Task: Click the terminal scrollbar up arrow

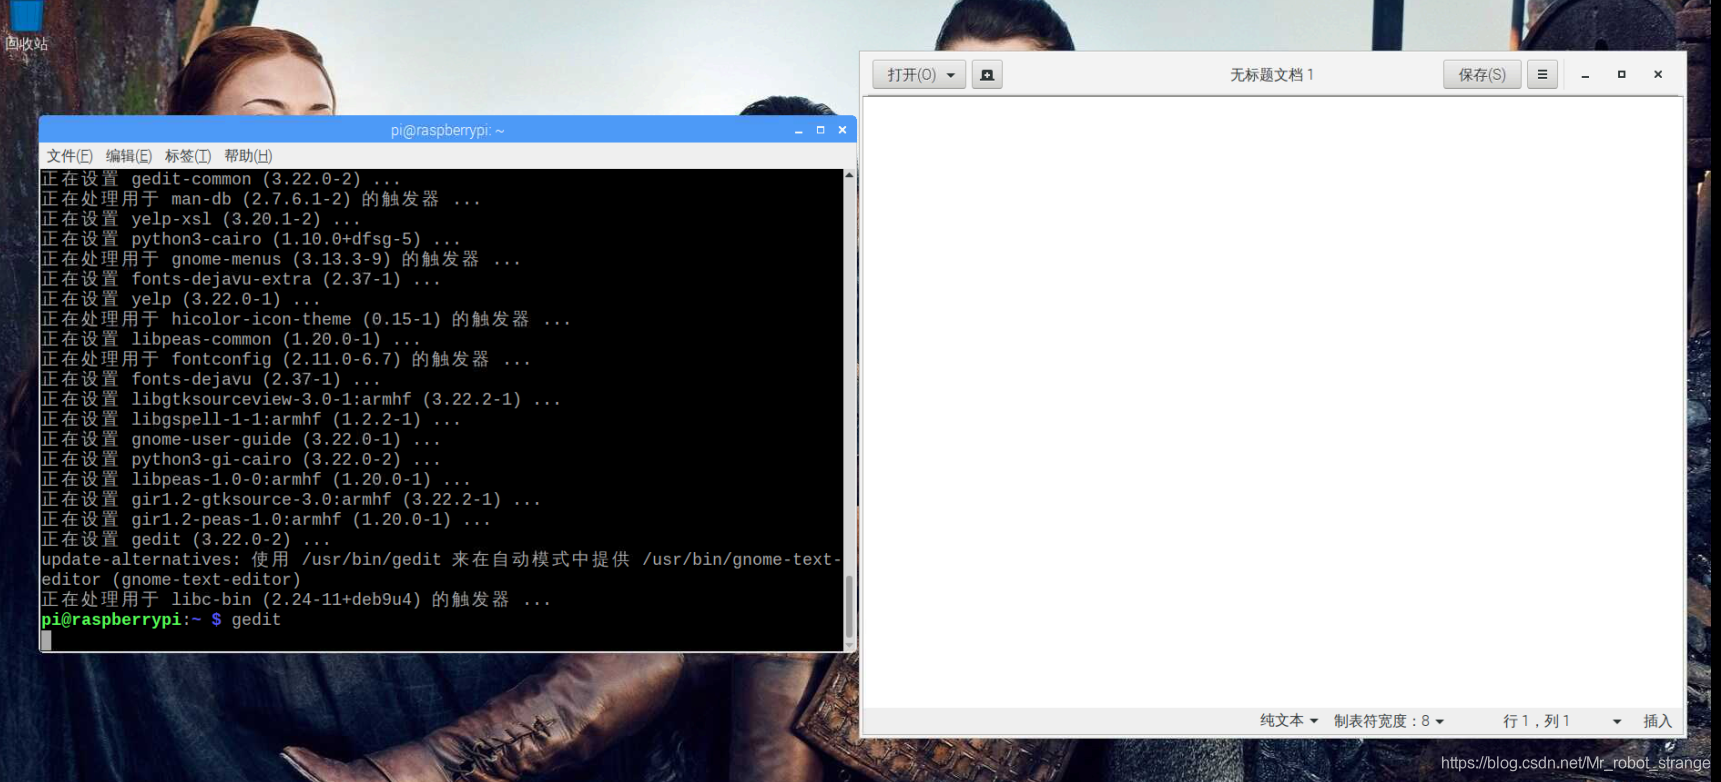Action: [x=849, y=175]
